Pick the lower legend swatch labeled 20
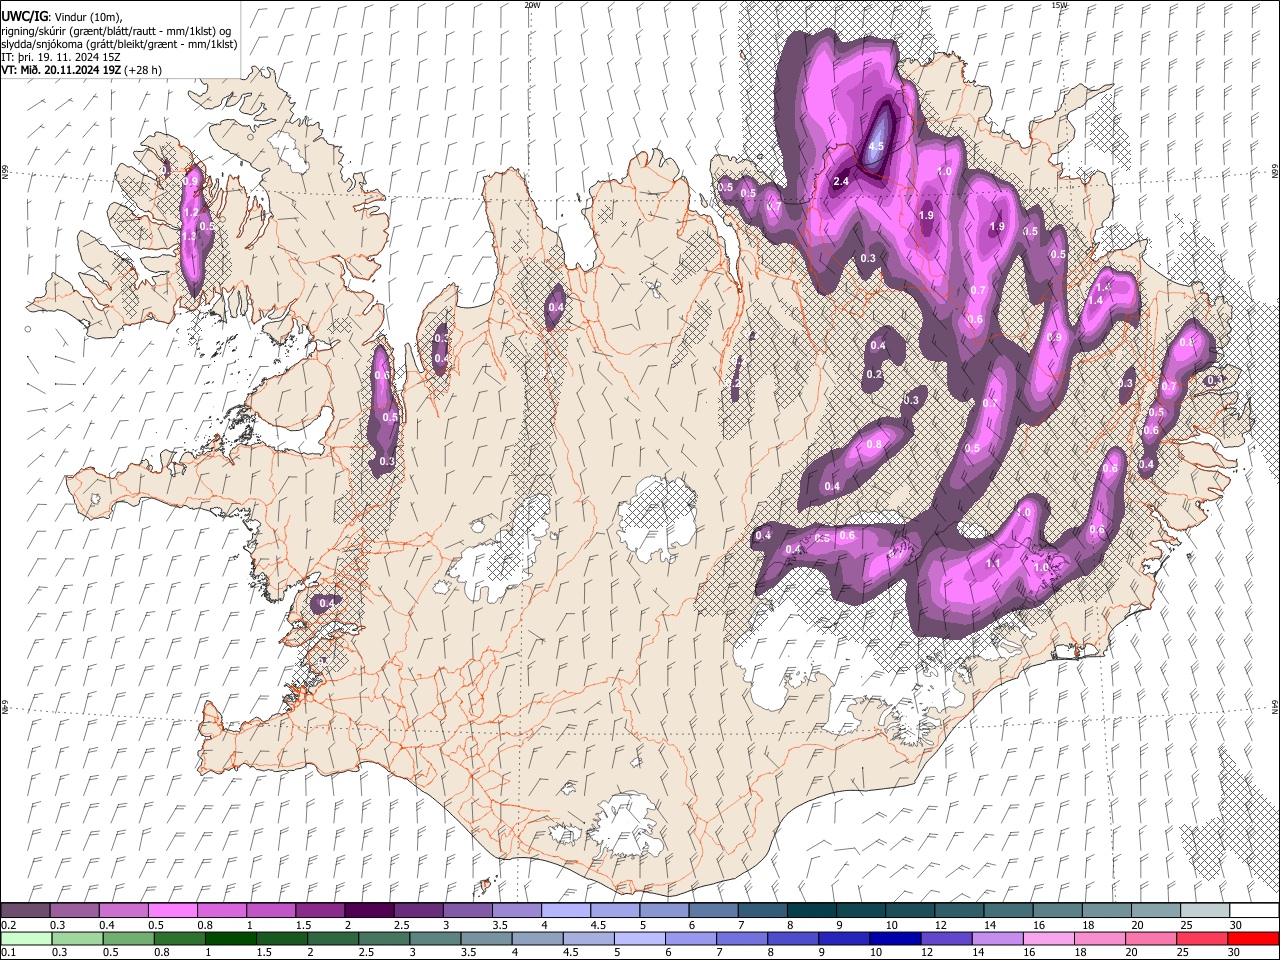Viewport: 1280px width, 960px height. [x=1150, y=938]
